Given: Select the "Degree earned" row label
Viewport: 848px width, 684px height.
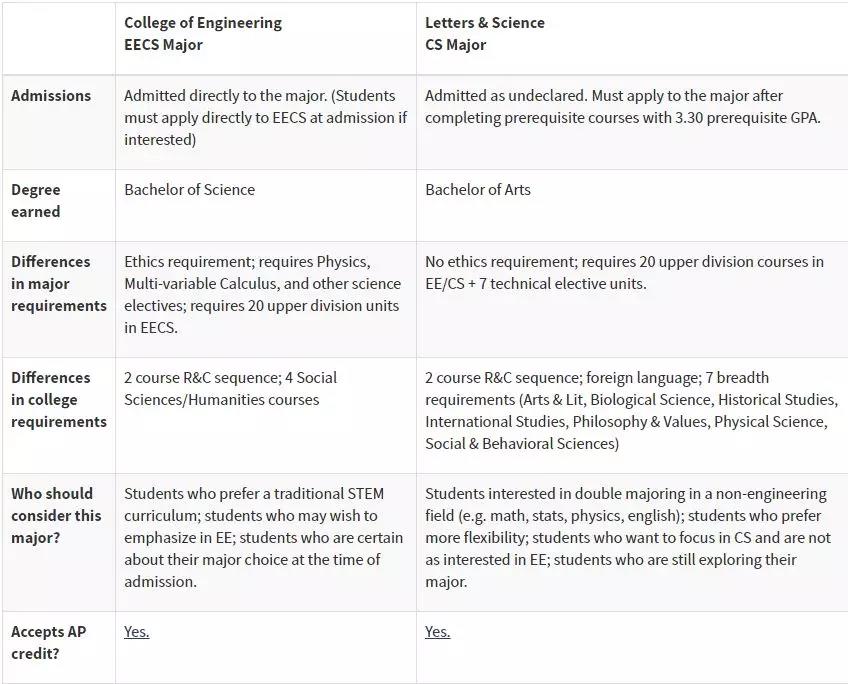Looking at the screenshot, I should [x=36, y=200].
